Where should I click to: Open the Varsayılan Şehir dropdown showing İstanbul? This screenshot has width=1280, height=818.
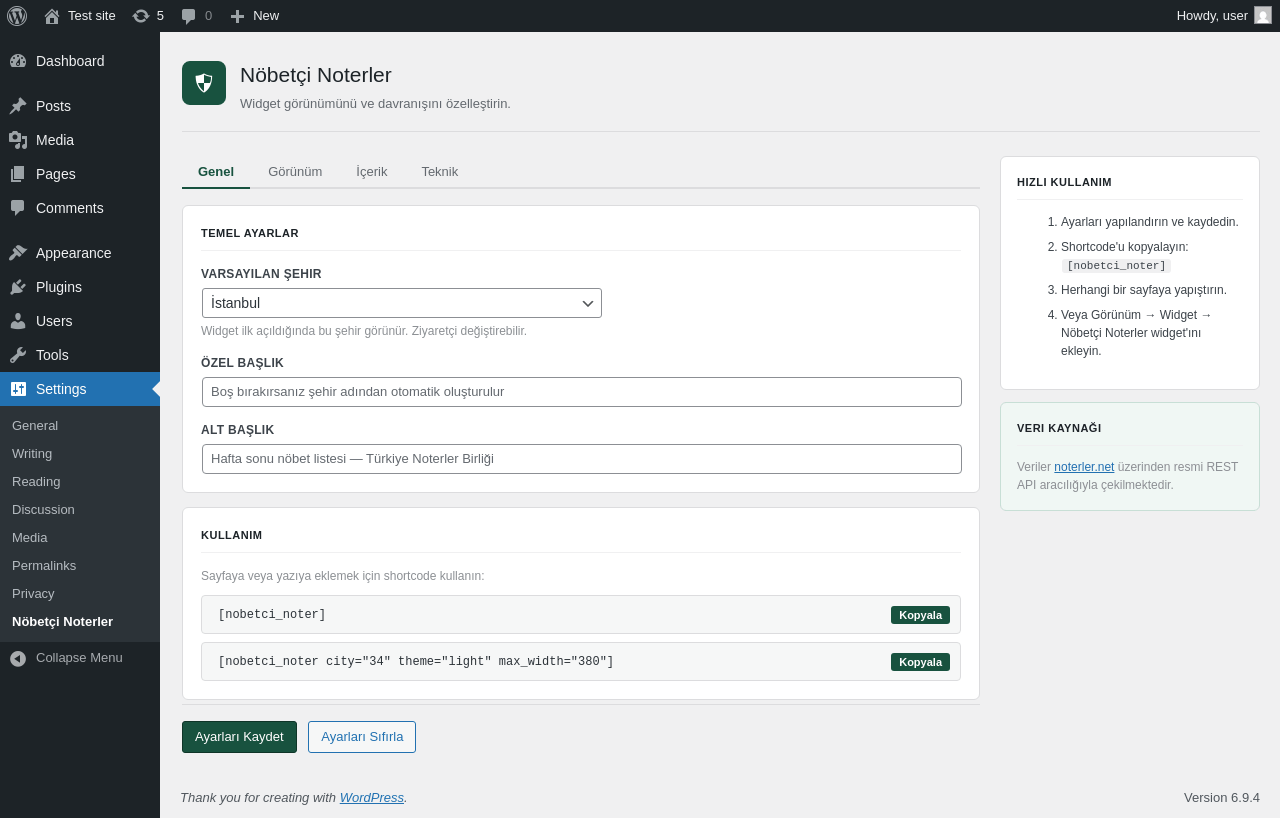[x=402, y=303]
